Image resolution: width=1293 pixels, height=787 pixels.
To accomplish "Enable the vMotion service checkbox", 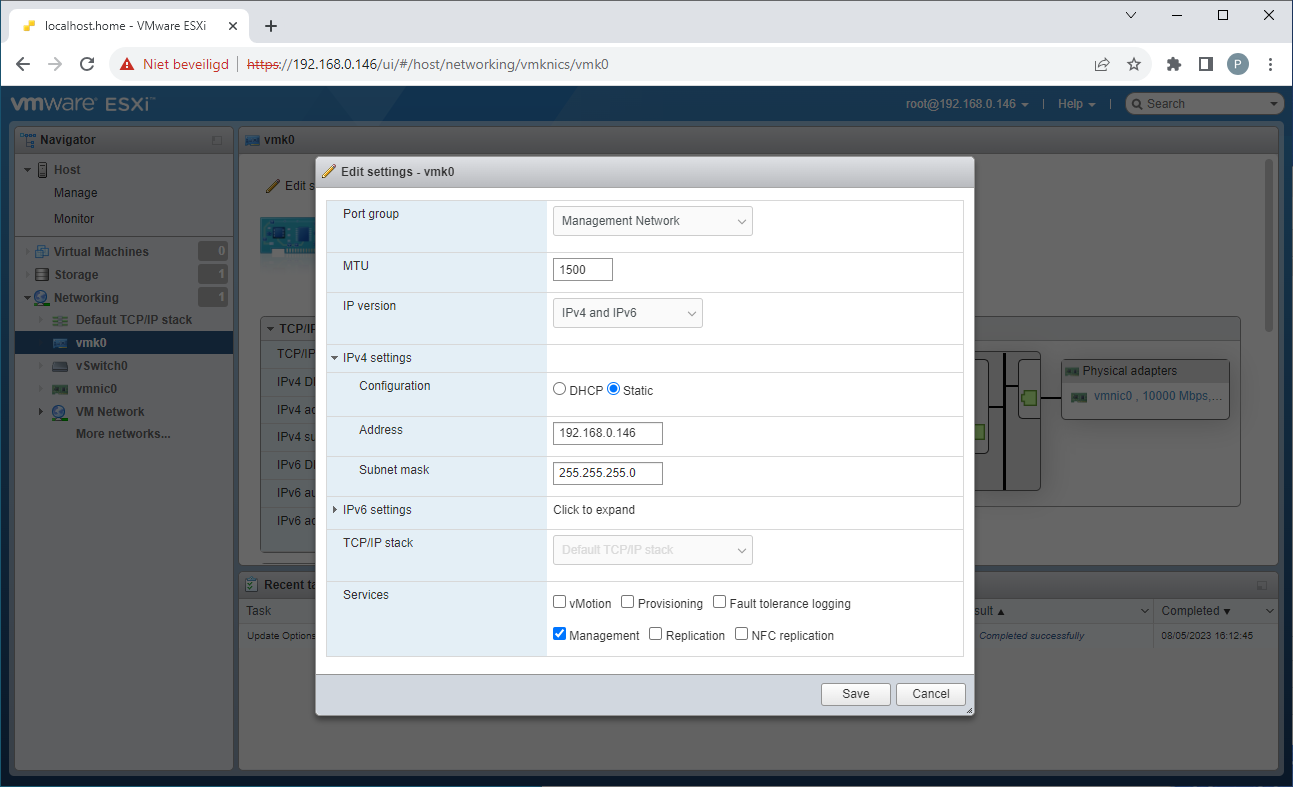I will [x=560, y=601].
